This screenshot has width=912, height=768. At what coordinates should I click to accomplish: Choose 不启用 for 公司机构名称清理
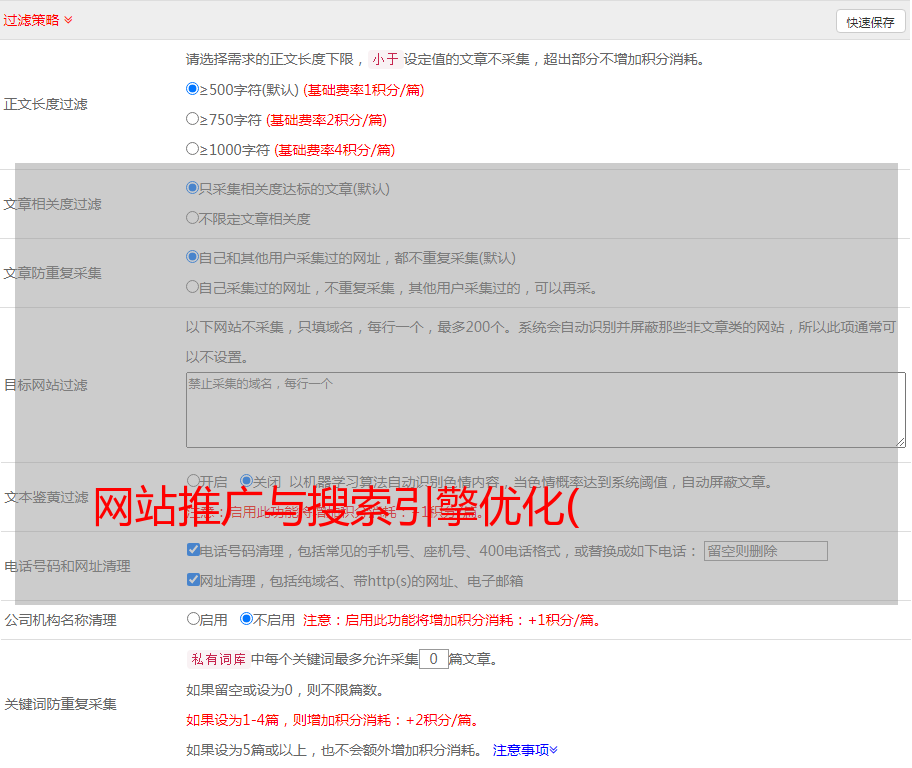[246, 619]
